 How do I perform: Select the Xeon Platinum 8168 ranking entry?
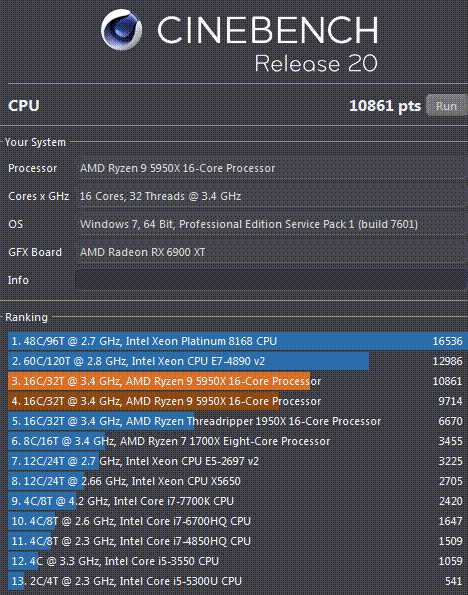(238, 341)
